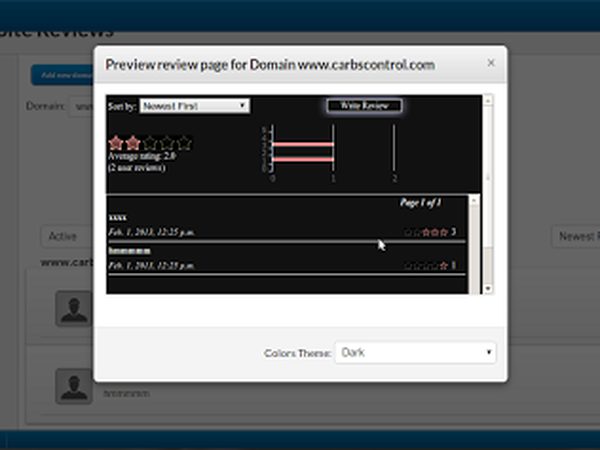Screen dimensions: 600x450
Task: Click the outer preview scrollbar up arrow
Action: point(488,100)
